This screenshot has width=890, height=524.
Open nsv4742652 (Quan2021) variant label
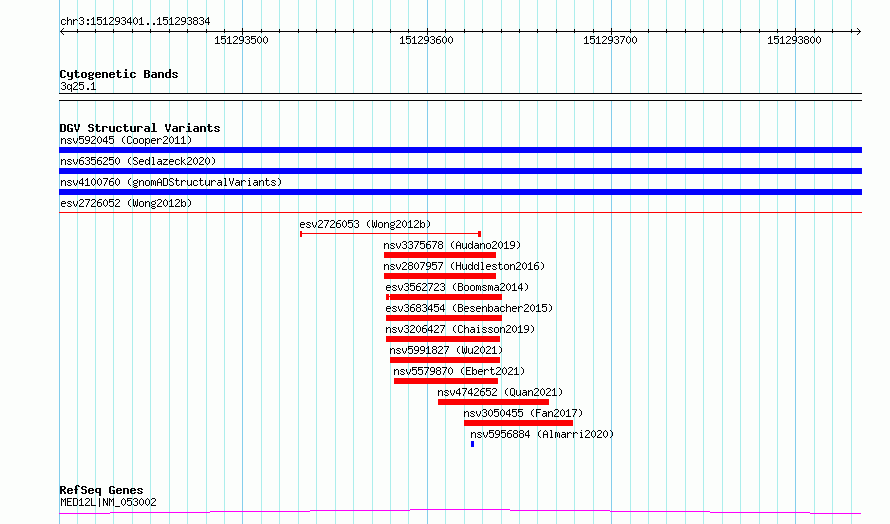tap(500, 392)
